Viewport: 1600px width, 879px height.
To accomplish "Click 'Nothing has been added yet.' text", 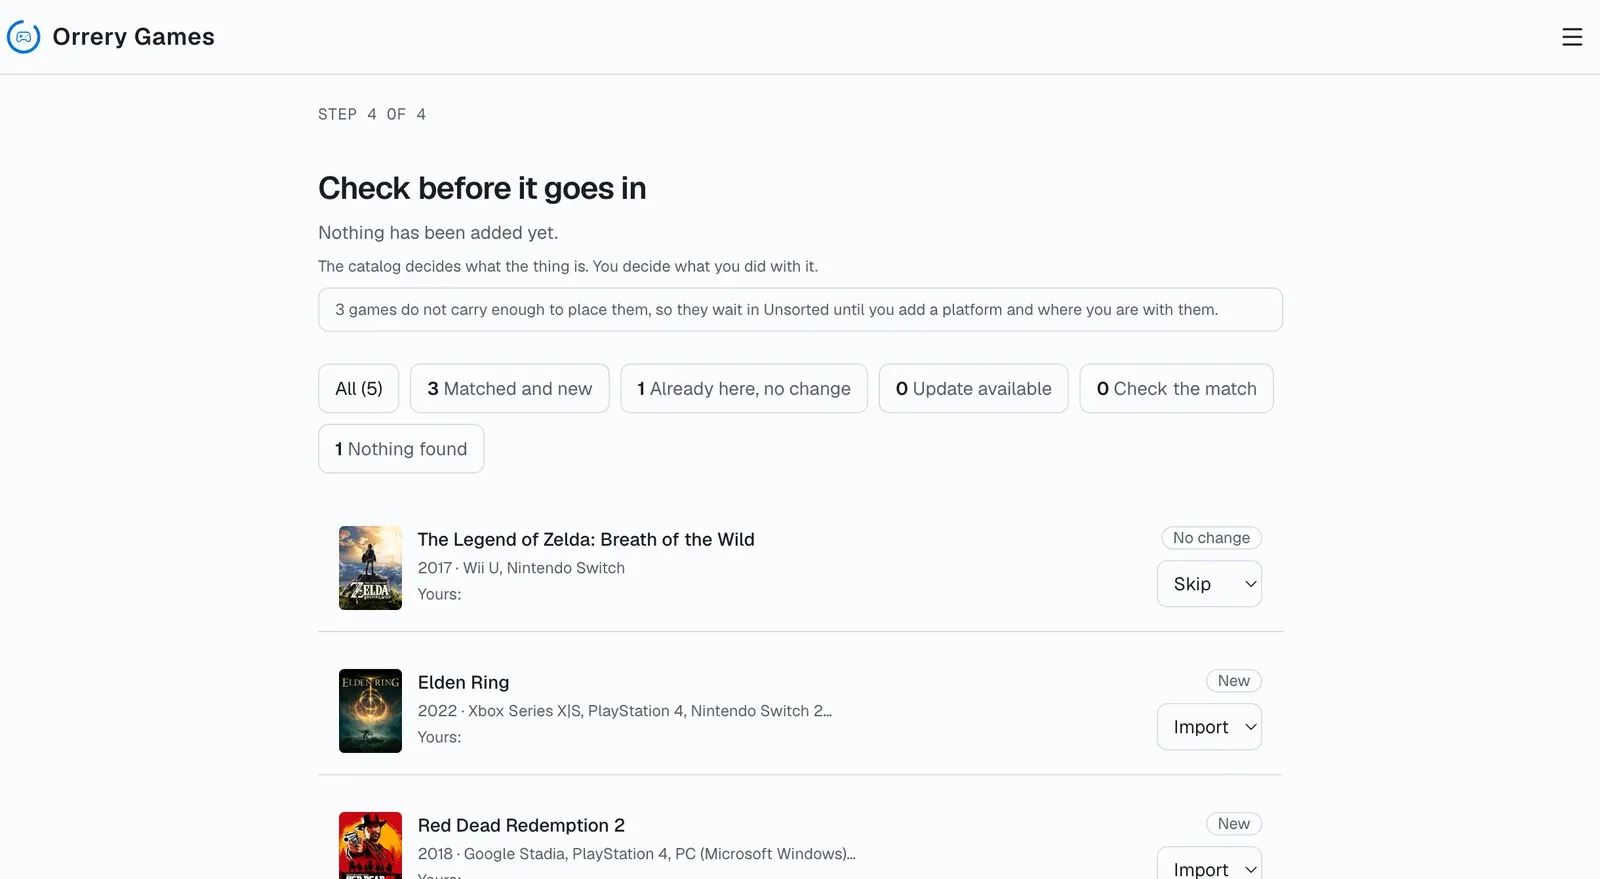I will tap(438, 233).
